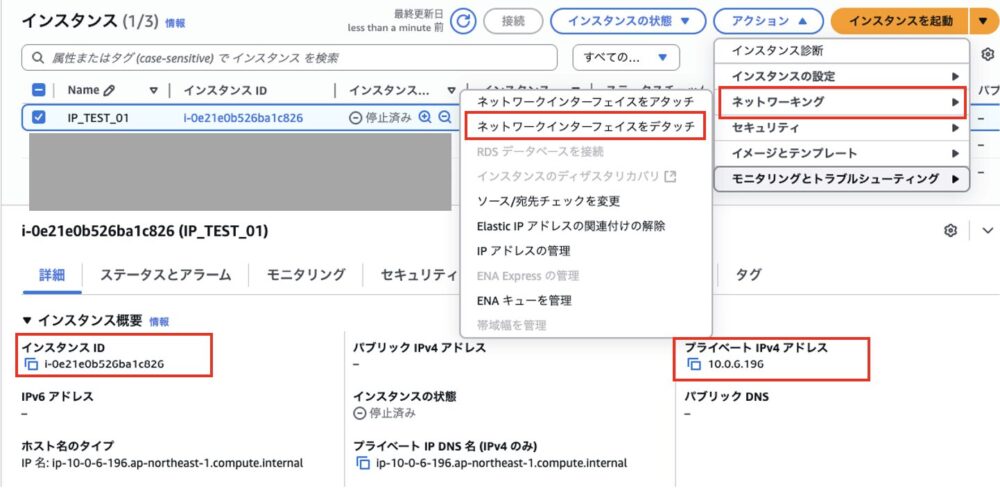Image resolution: width=1000 pixels, height=491 pixels.
Task: Collapse the インスタンス概要 section
Action: tap(27, 321)
